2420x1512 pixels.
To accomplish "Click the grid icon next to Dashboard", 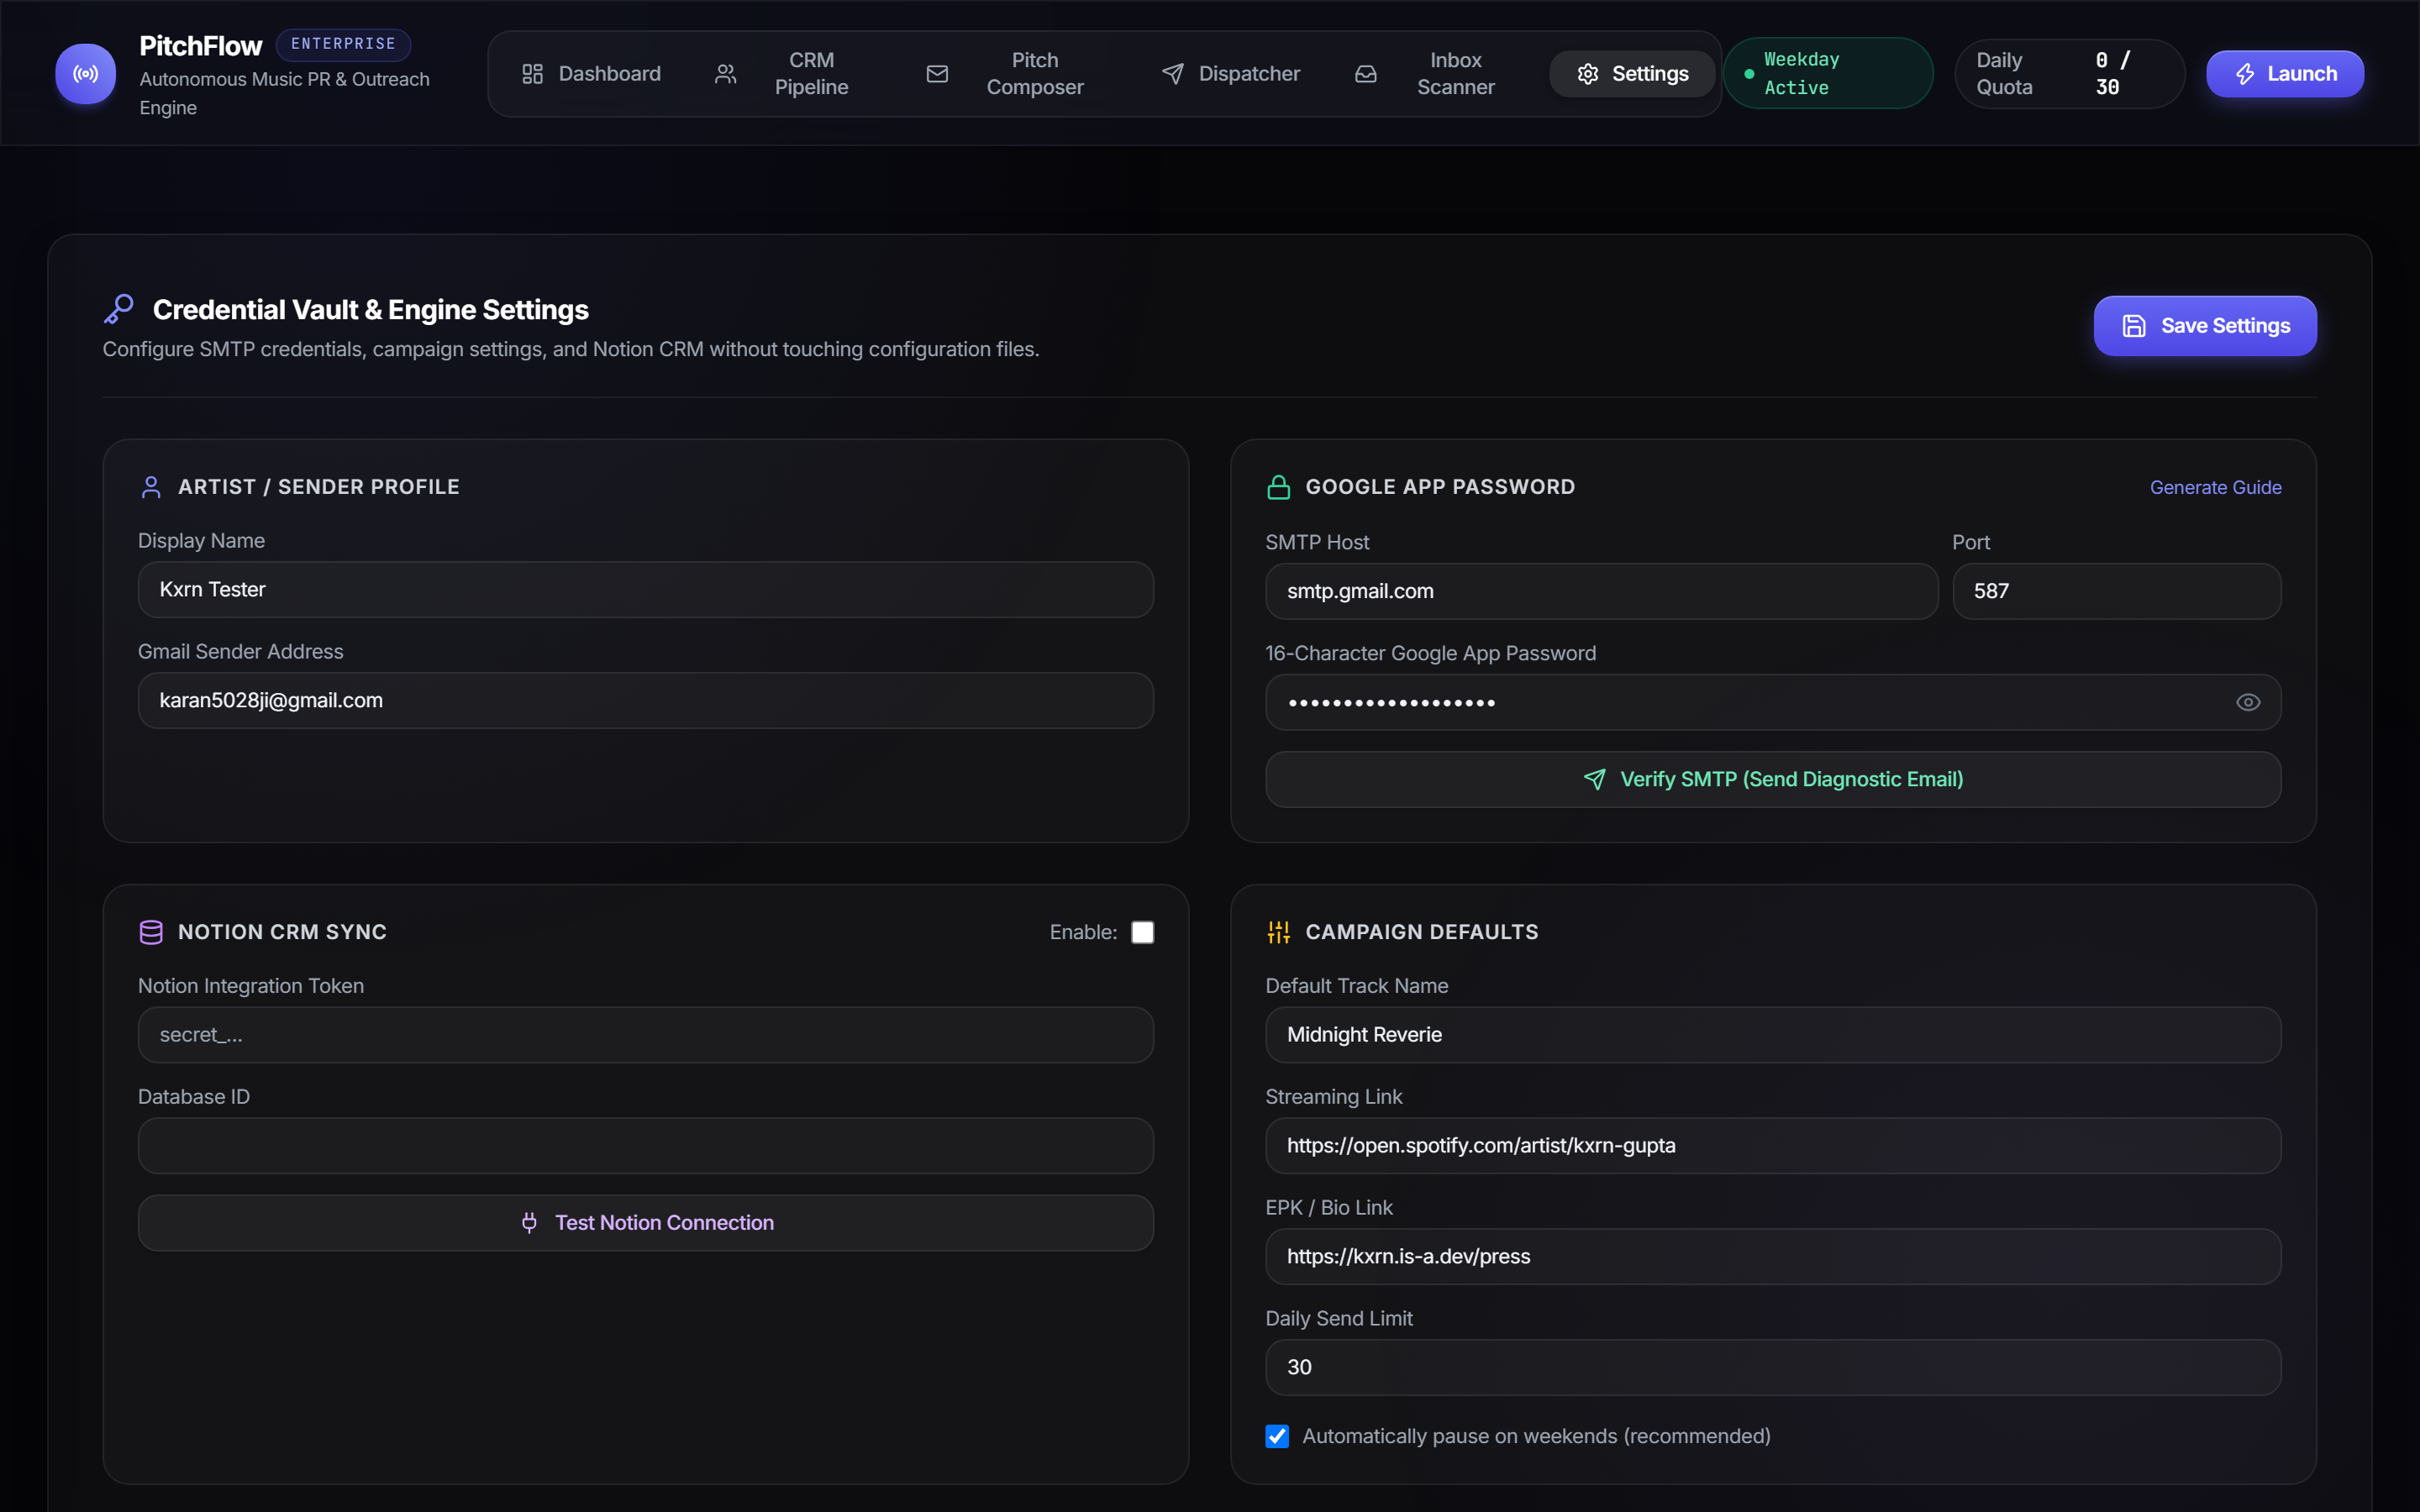I will (532, 74).
